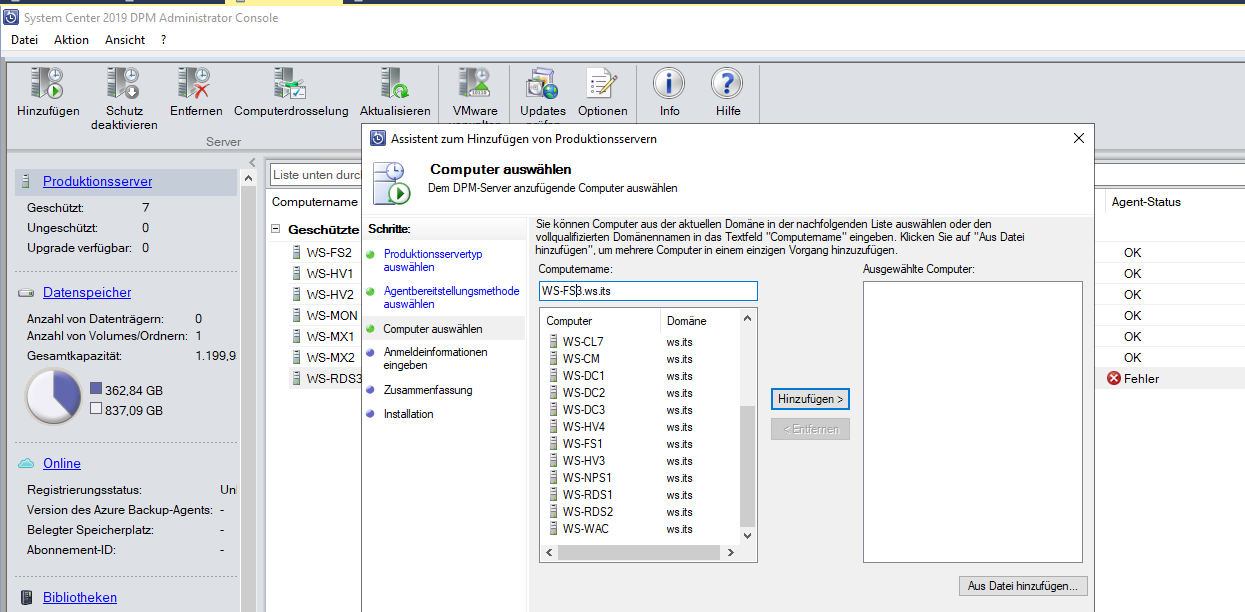This screenshot has width=1245, height=612.
Task: Click server icon next to WS-WAC
Action: tap(555, 529)
